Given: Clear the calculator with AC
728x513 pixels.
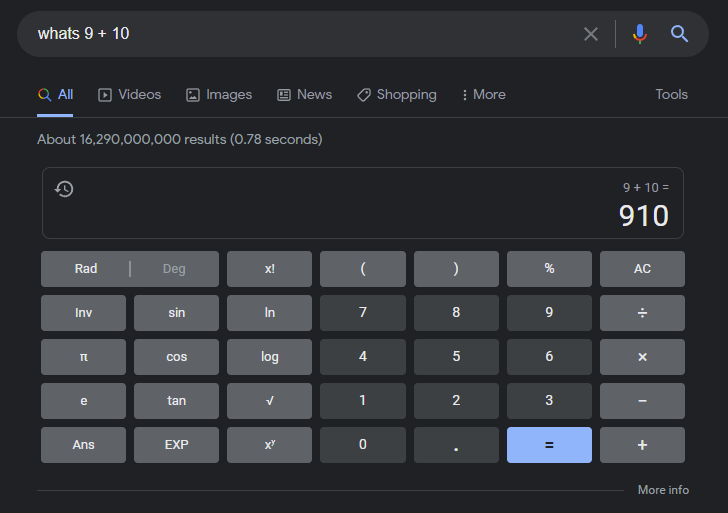Looking at the screenshot, I should (x=642, y=269).
